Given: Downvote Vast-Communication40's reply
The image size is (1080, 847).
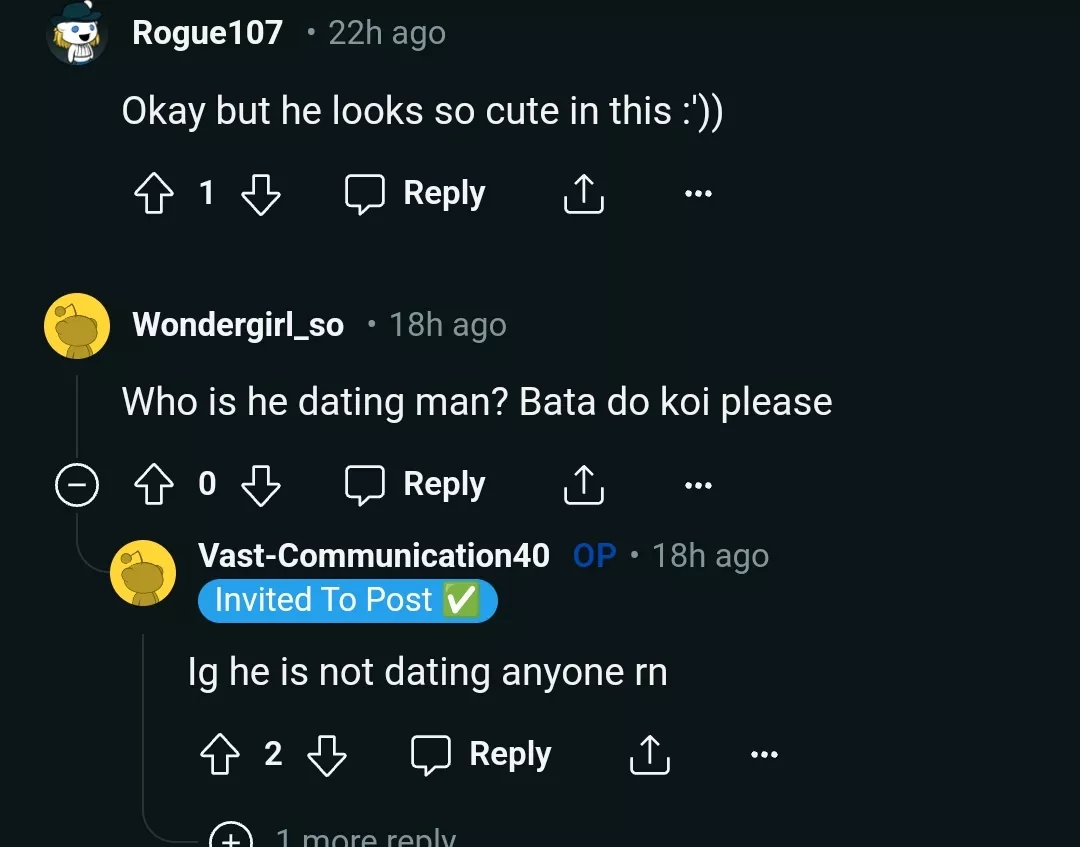Looking at the screenshot, I should pyautogui.click(x=327, y=755).
